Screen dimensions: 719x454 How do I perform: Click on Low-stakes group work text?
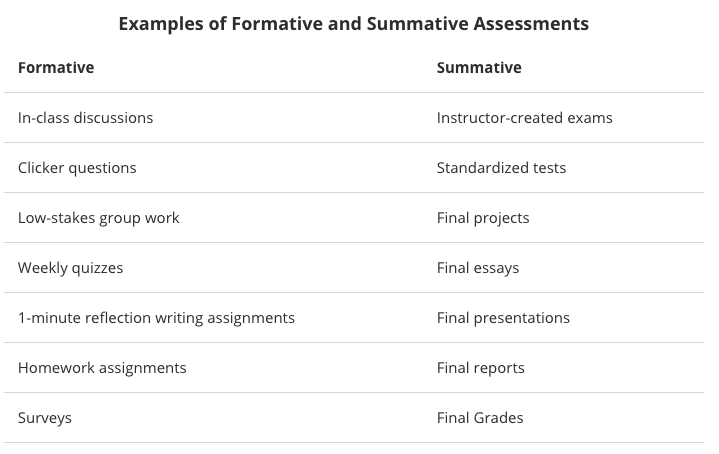tap(99, 218)
